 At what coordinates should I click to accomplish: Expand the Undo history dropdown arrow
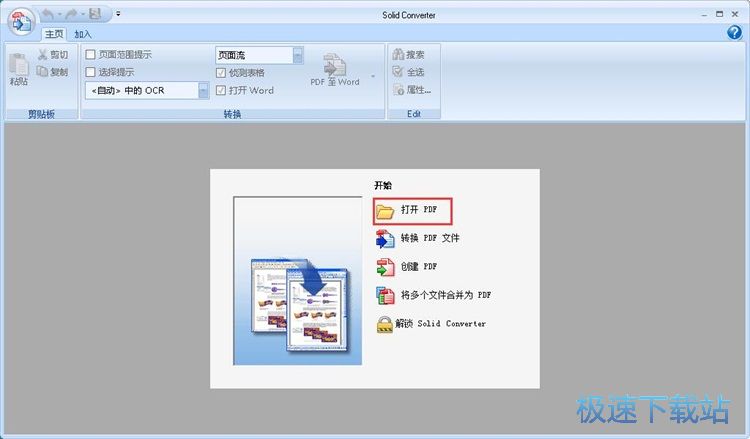pos(59,14)
